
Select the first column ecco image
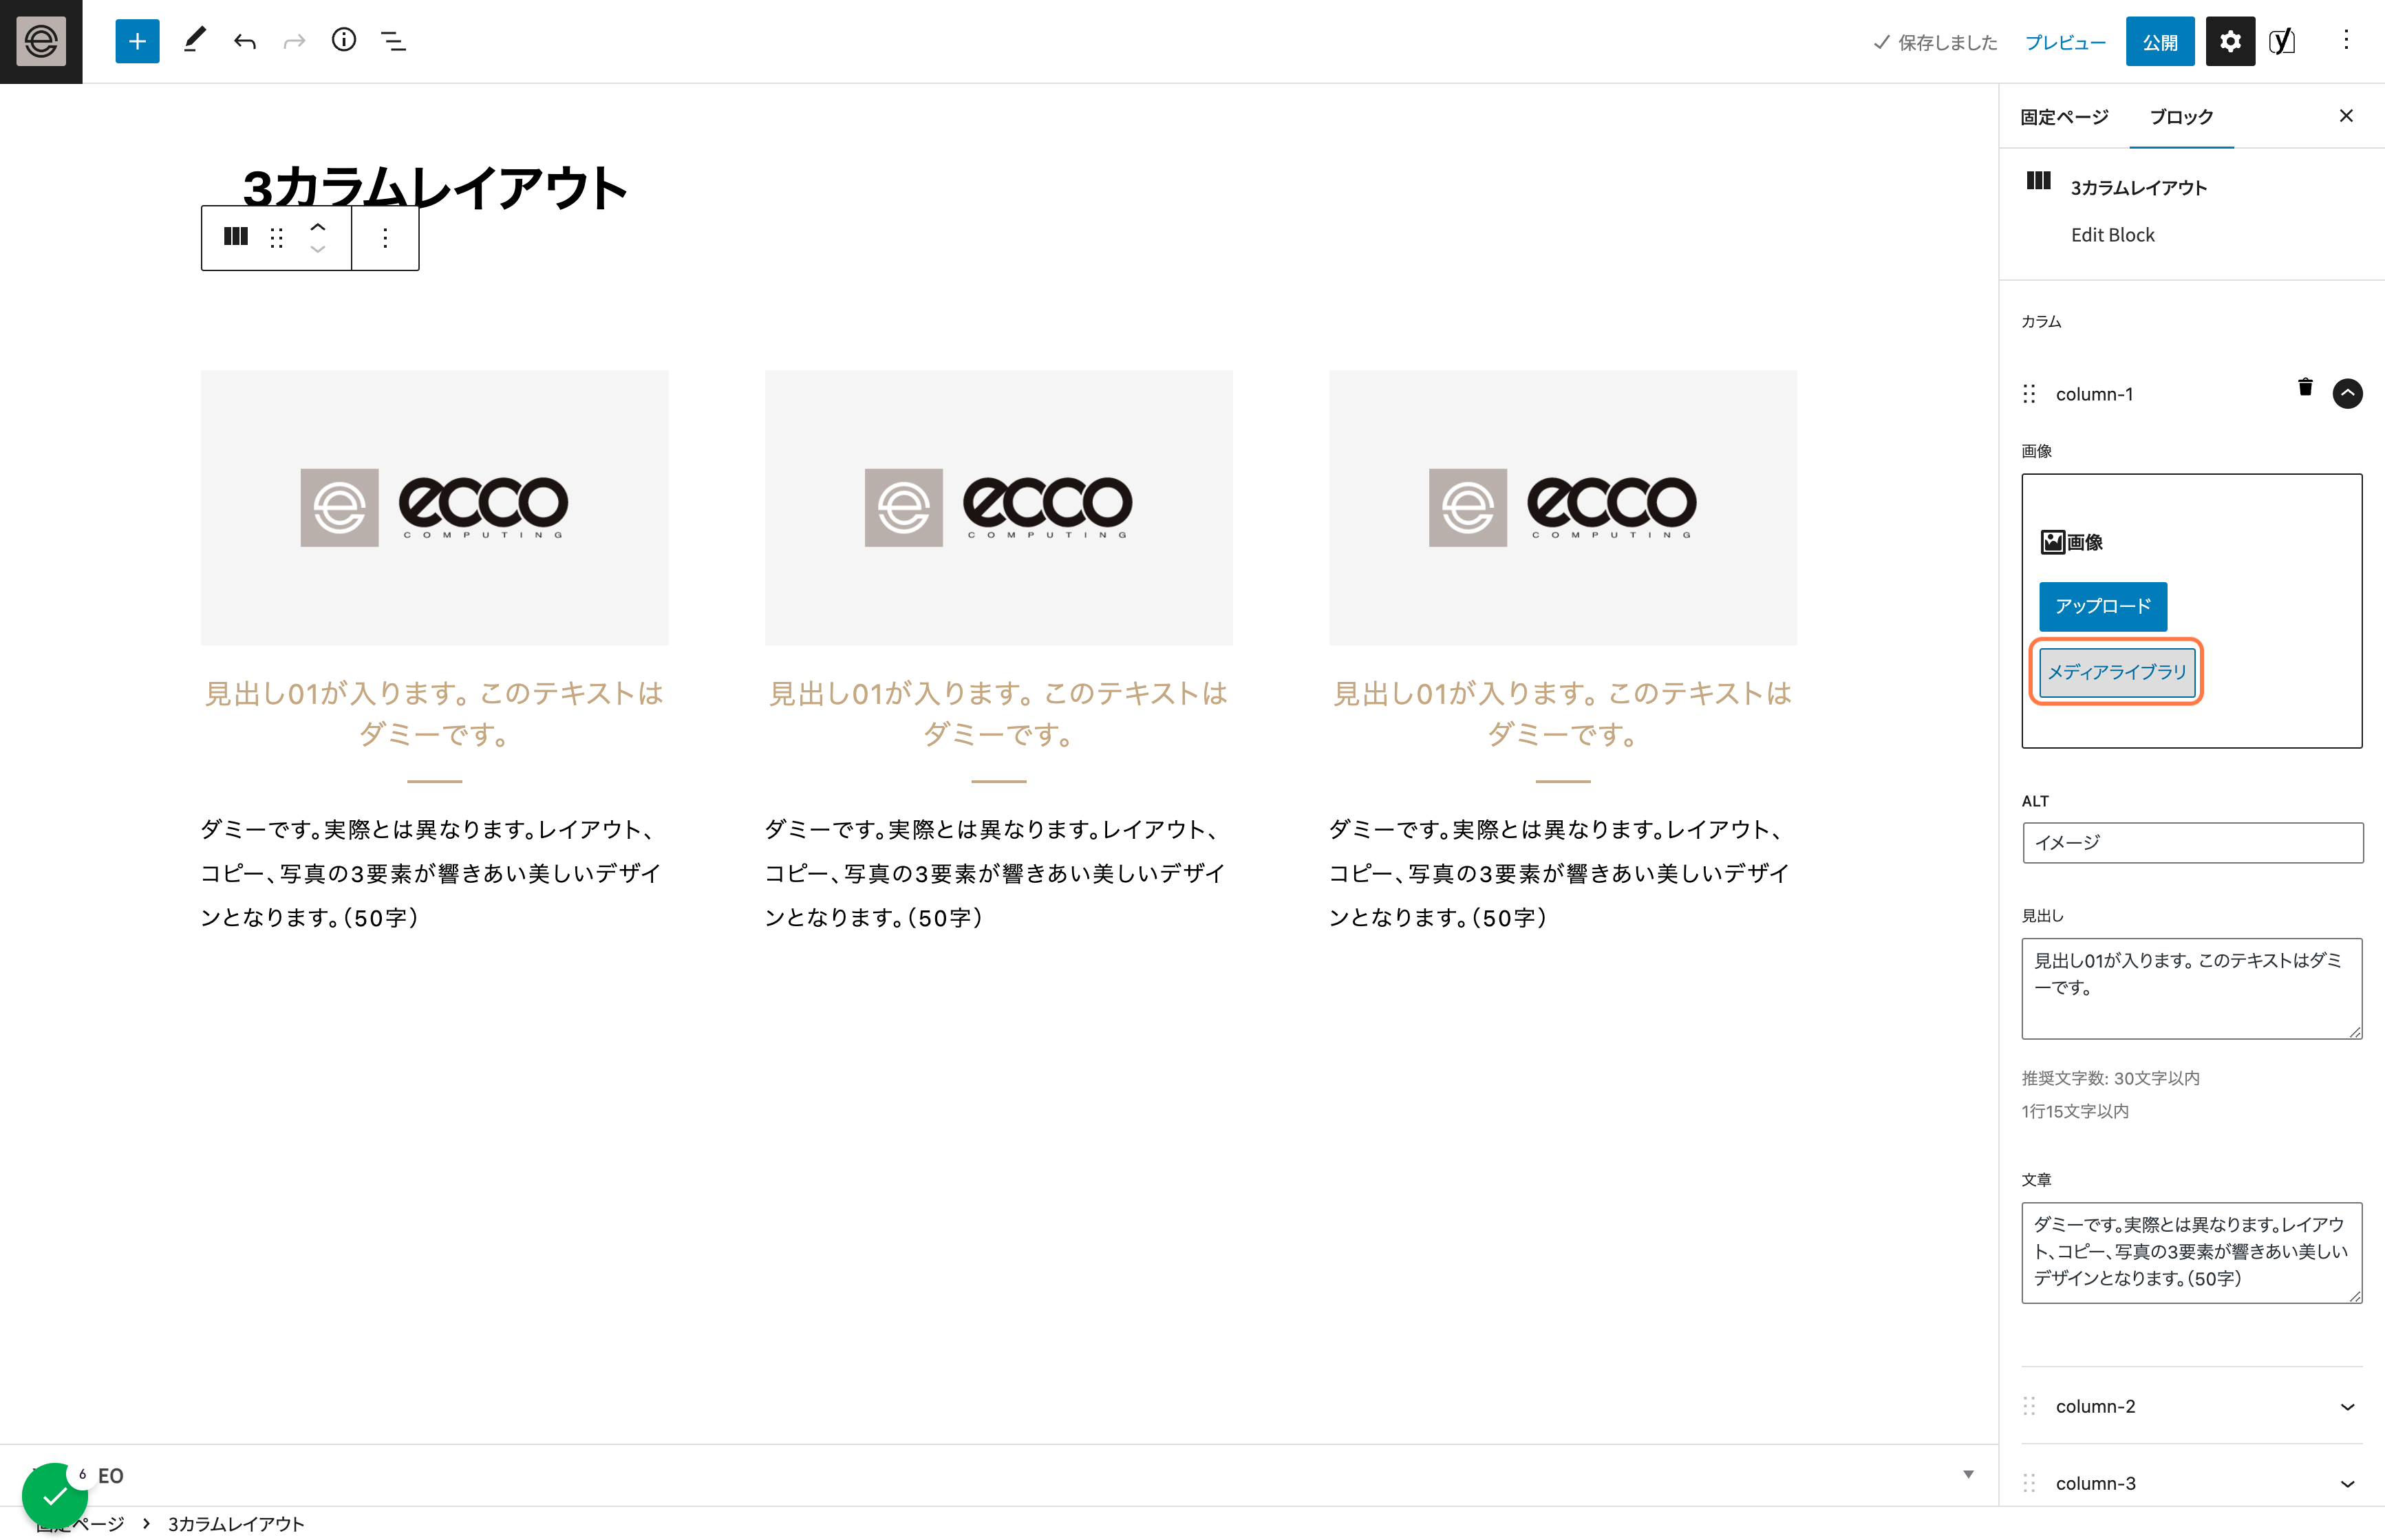click(x=435, y=507)
